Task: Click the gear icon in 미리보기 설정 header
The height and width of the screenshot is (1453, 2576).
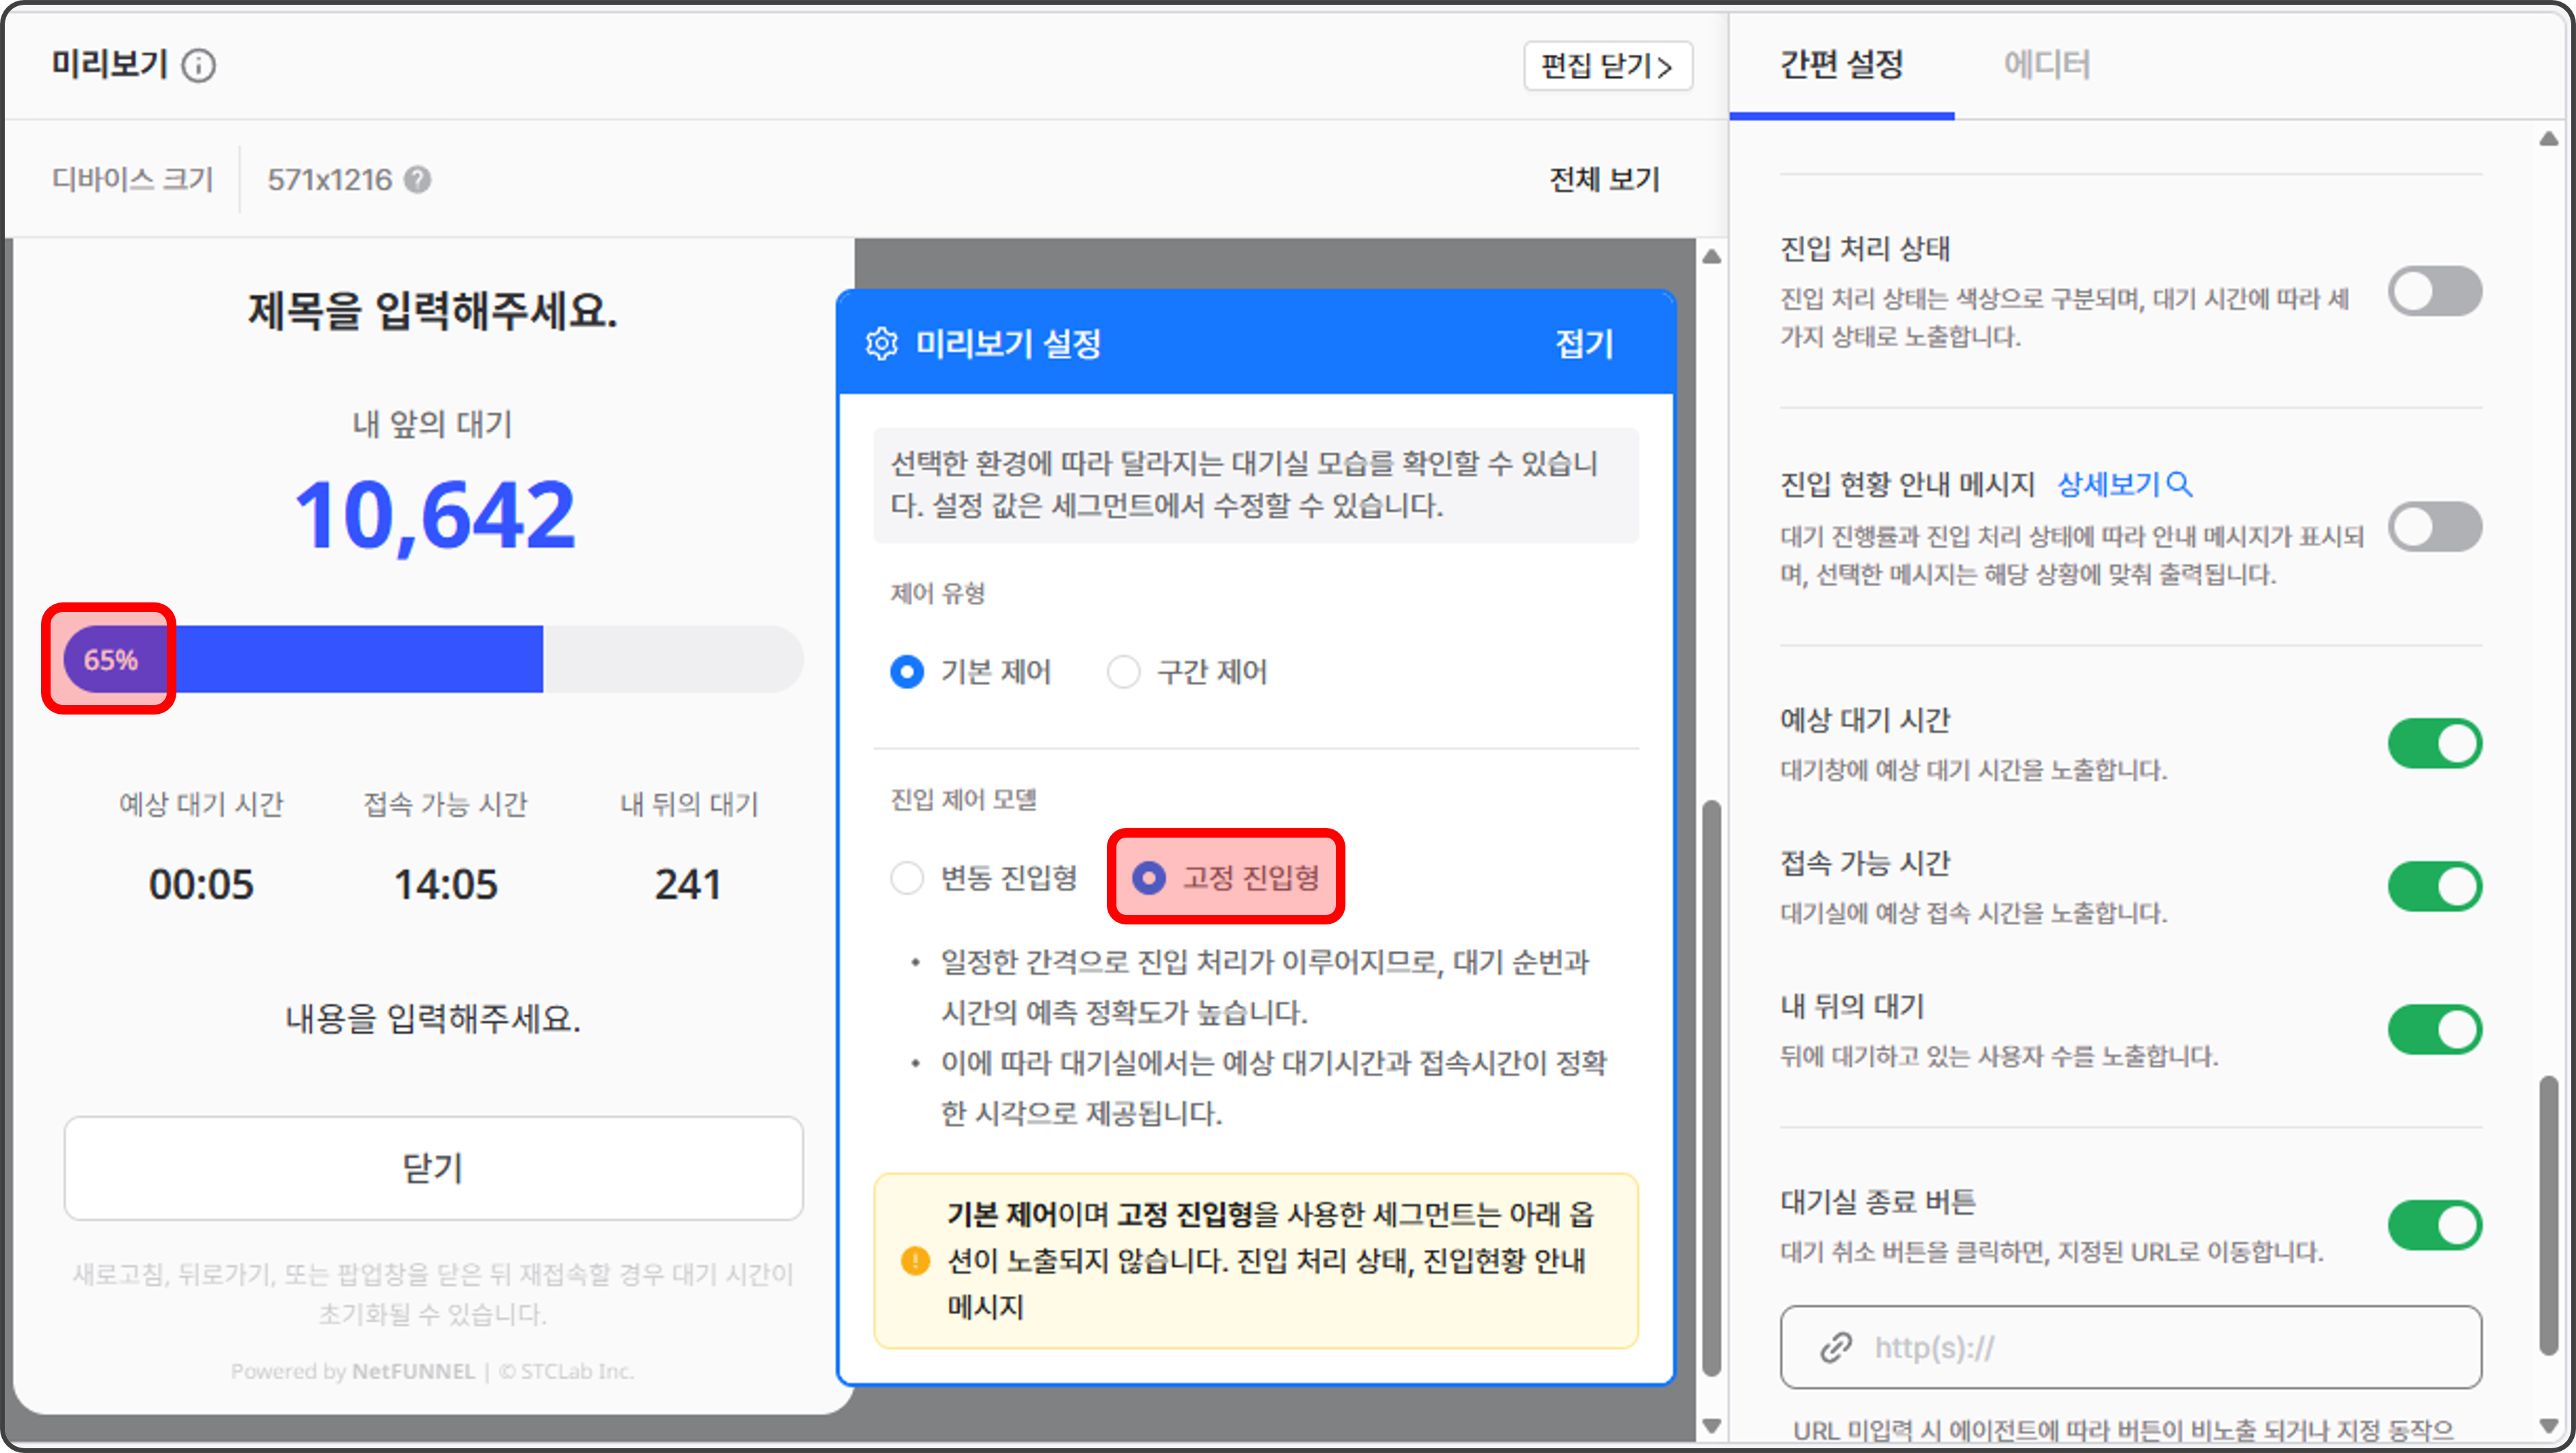Action: [x=881, y=343]
